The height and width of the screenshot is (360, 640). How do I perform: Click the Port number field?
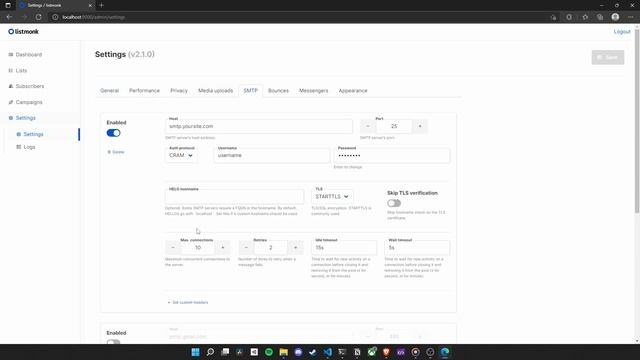tap(394, 126)
